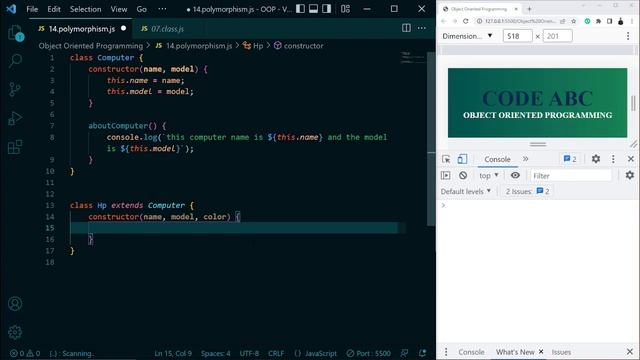Split the editor to the right
This screenshot has height=360, width=640.
point(406,28)
